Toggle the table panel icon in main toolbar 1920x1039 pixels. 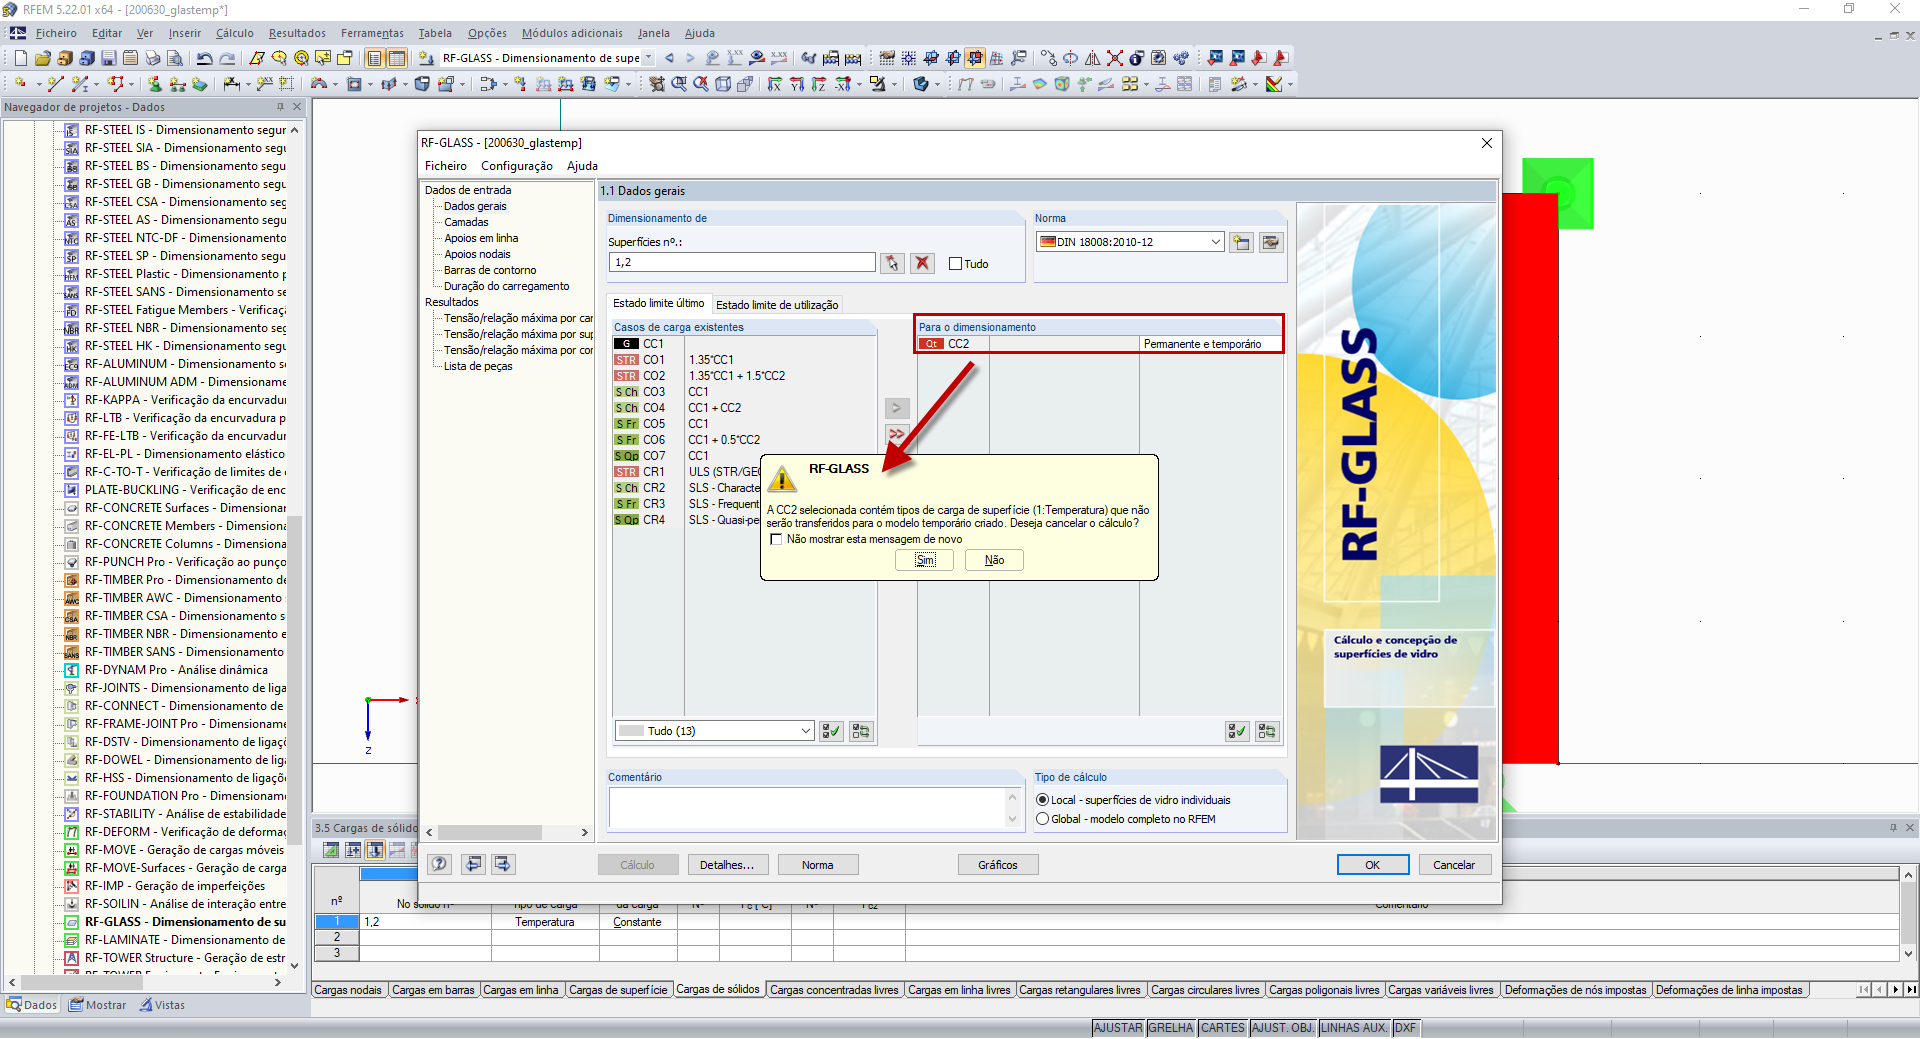coord(397,58)
